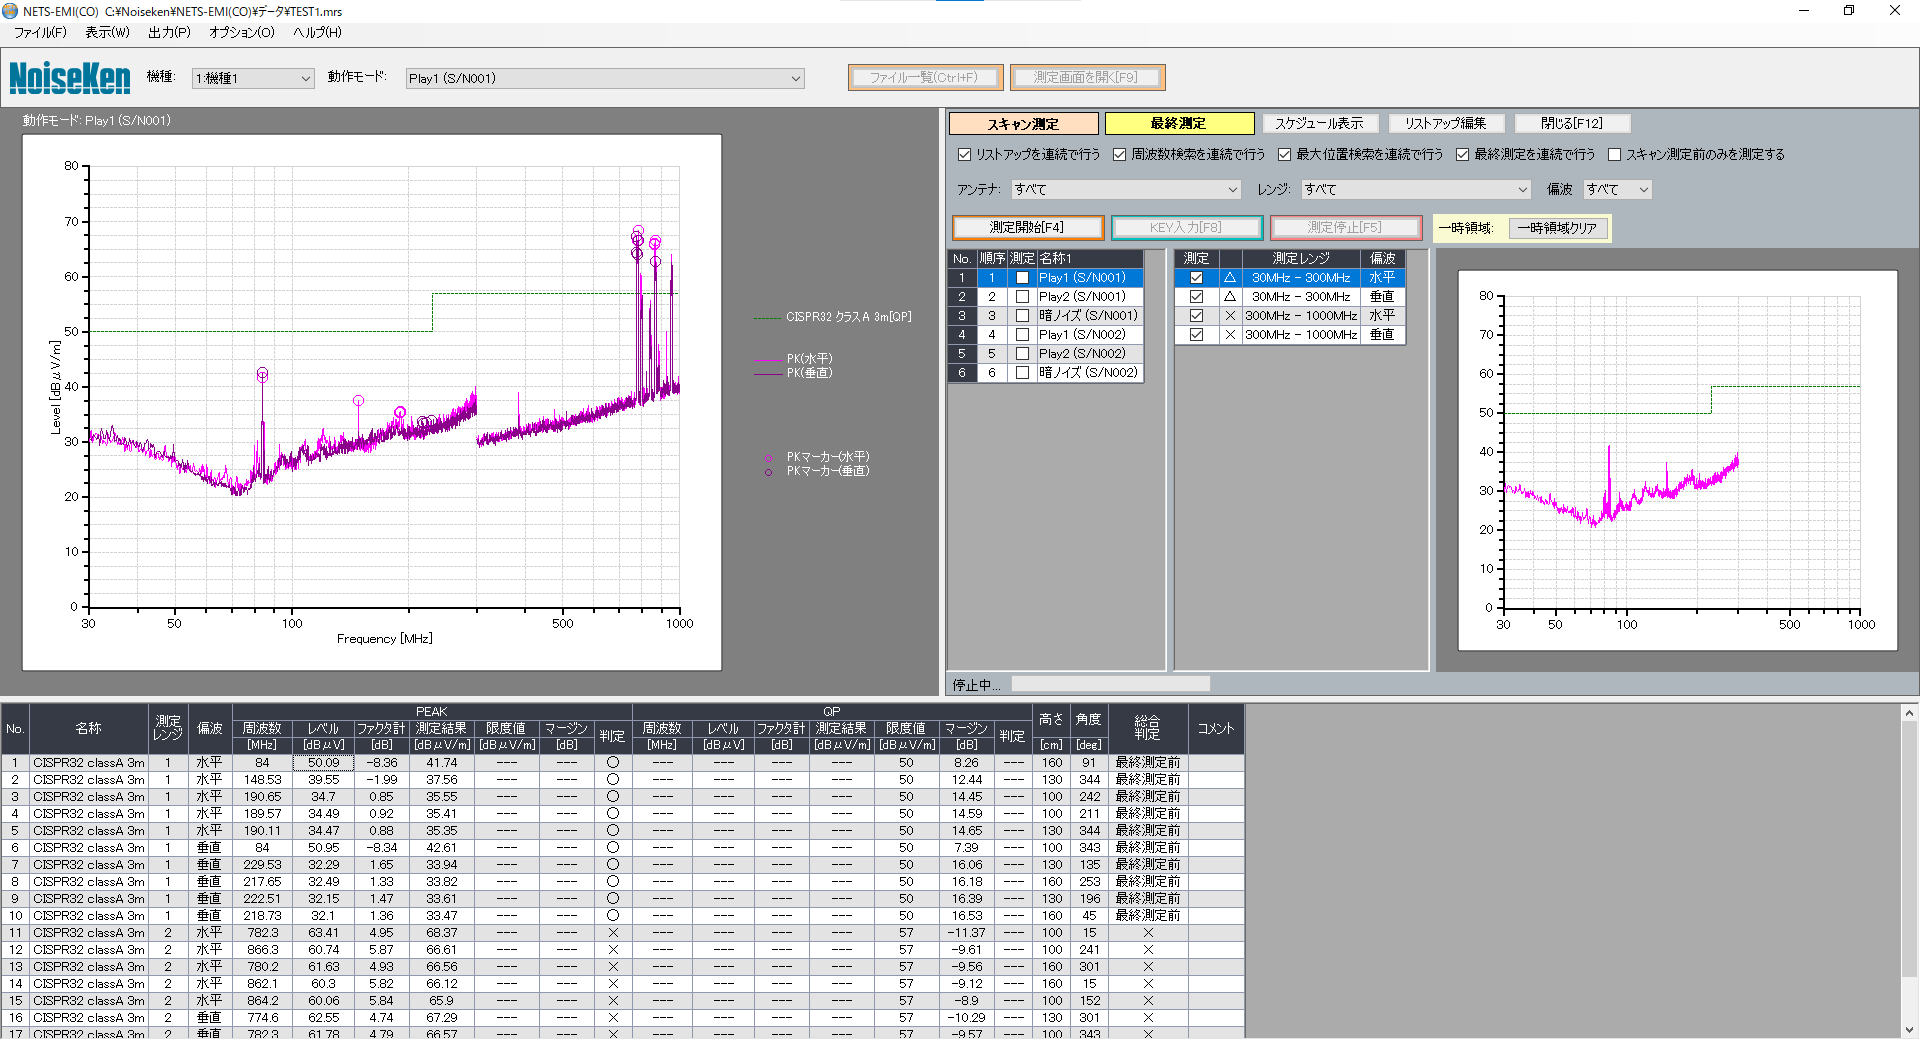Open the オプション(O) menu
Image resolution: width=1920 pixels, height=1040 pixels.
241,32
